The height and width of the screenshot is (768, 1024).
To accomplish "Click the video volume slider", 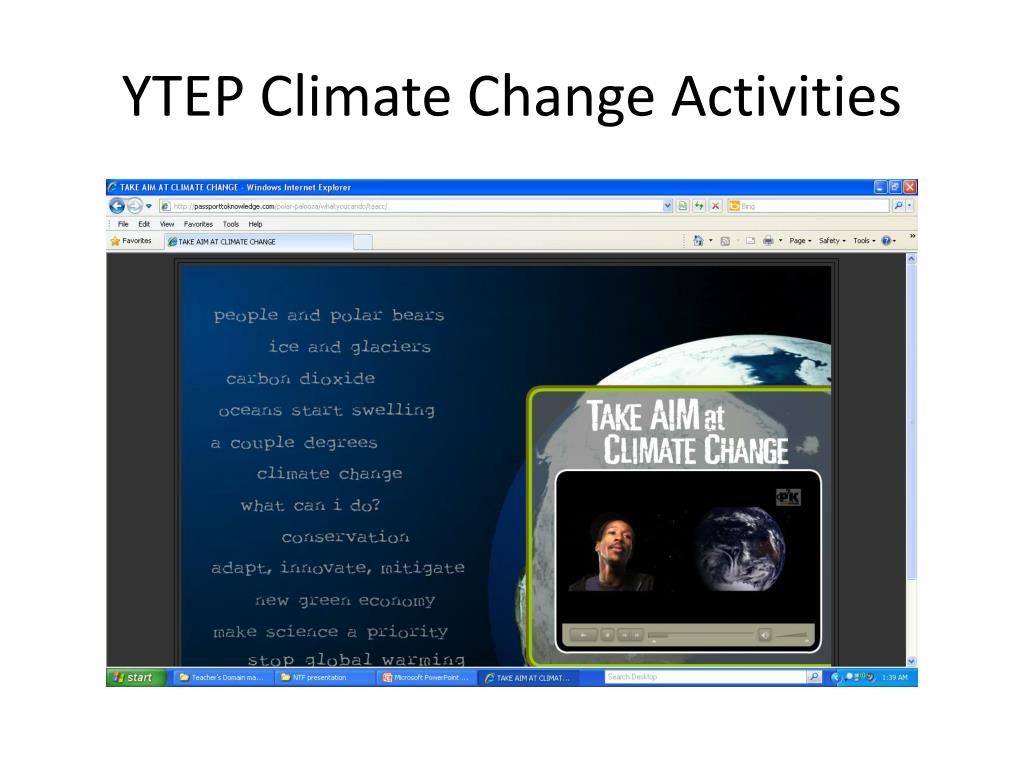I will (x=792, y=635).
